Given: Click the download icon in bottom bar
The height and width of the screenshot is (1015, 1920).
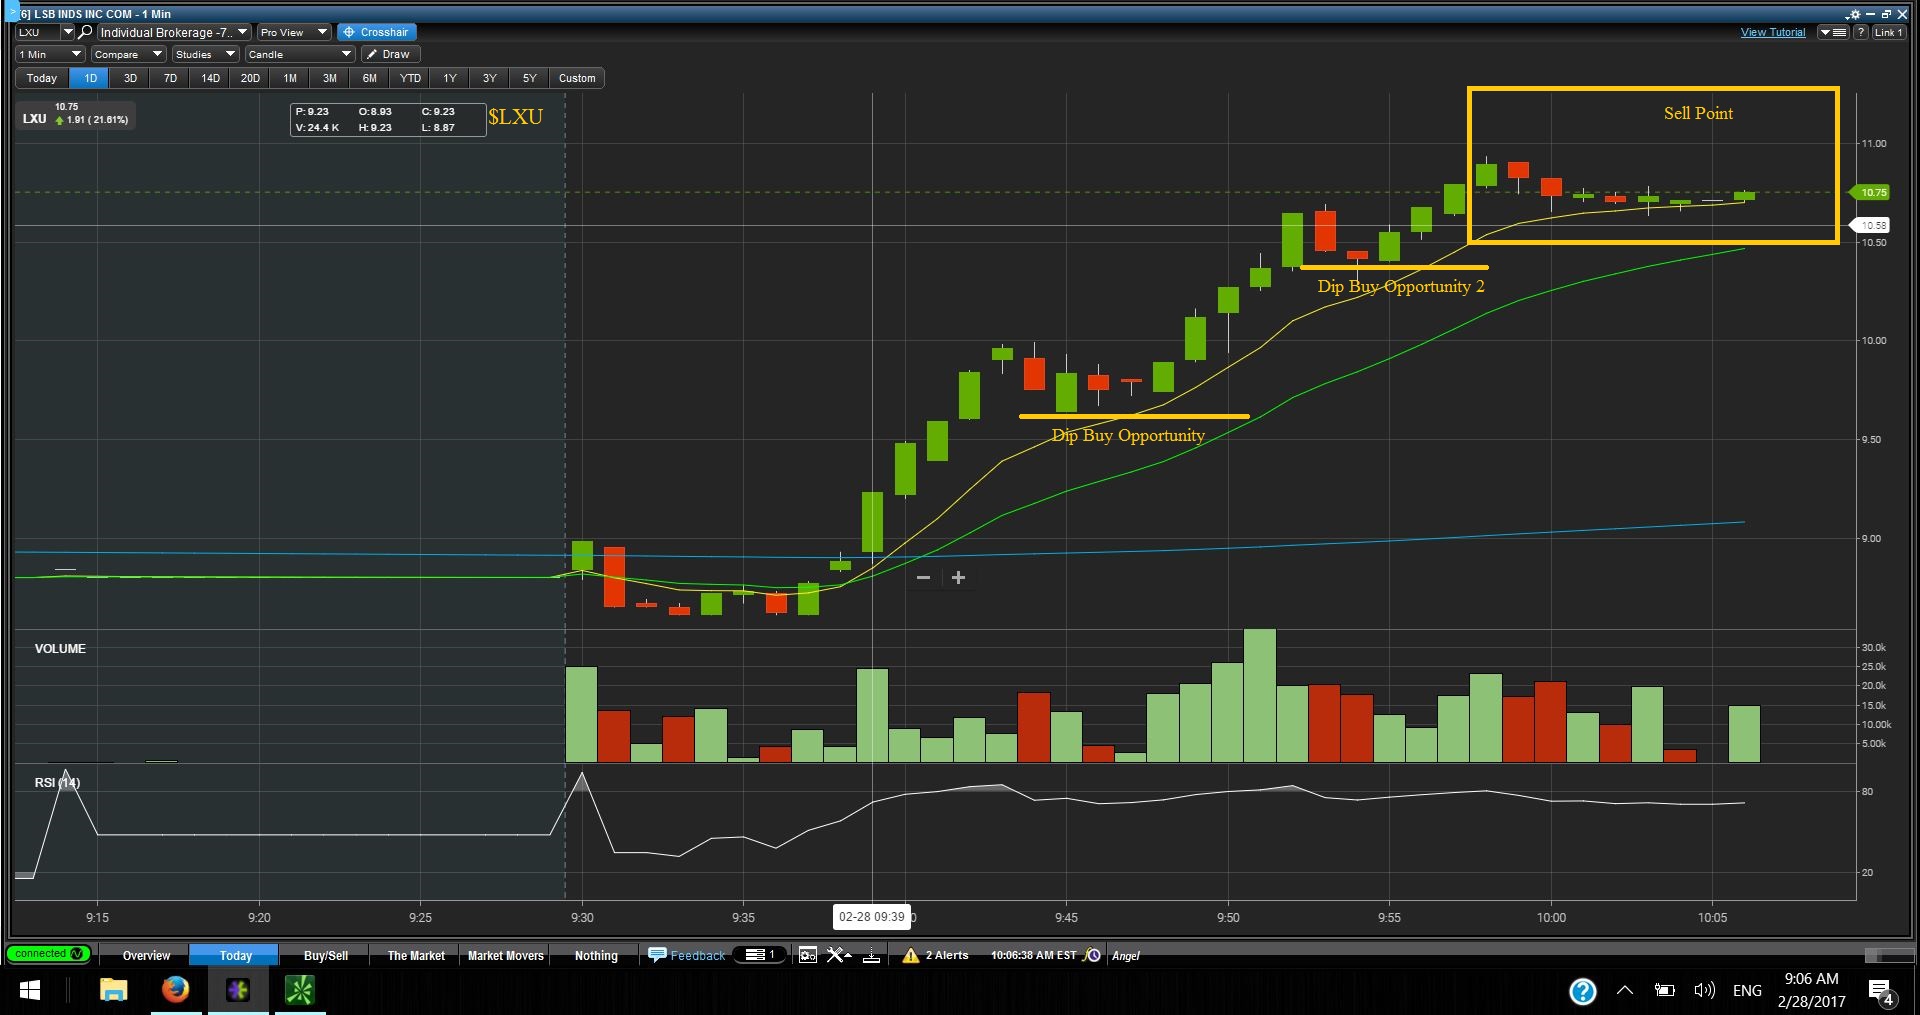Looking at the screenshot, I should (x=871, y=955).
